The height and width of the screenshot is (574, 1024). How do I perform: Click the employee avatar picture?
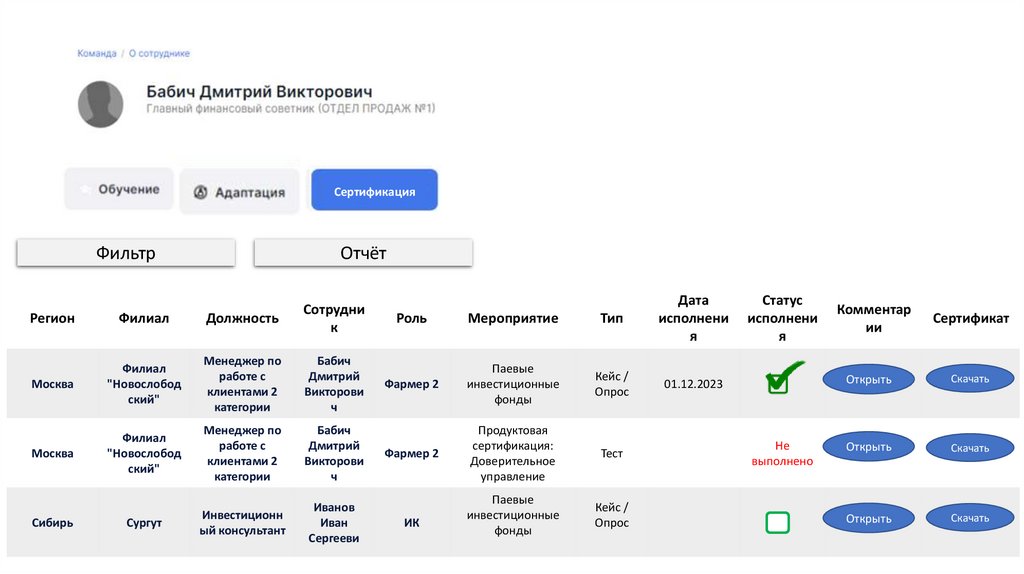point(100,104)
